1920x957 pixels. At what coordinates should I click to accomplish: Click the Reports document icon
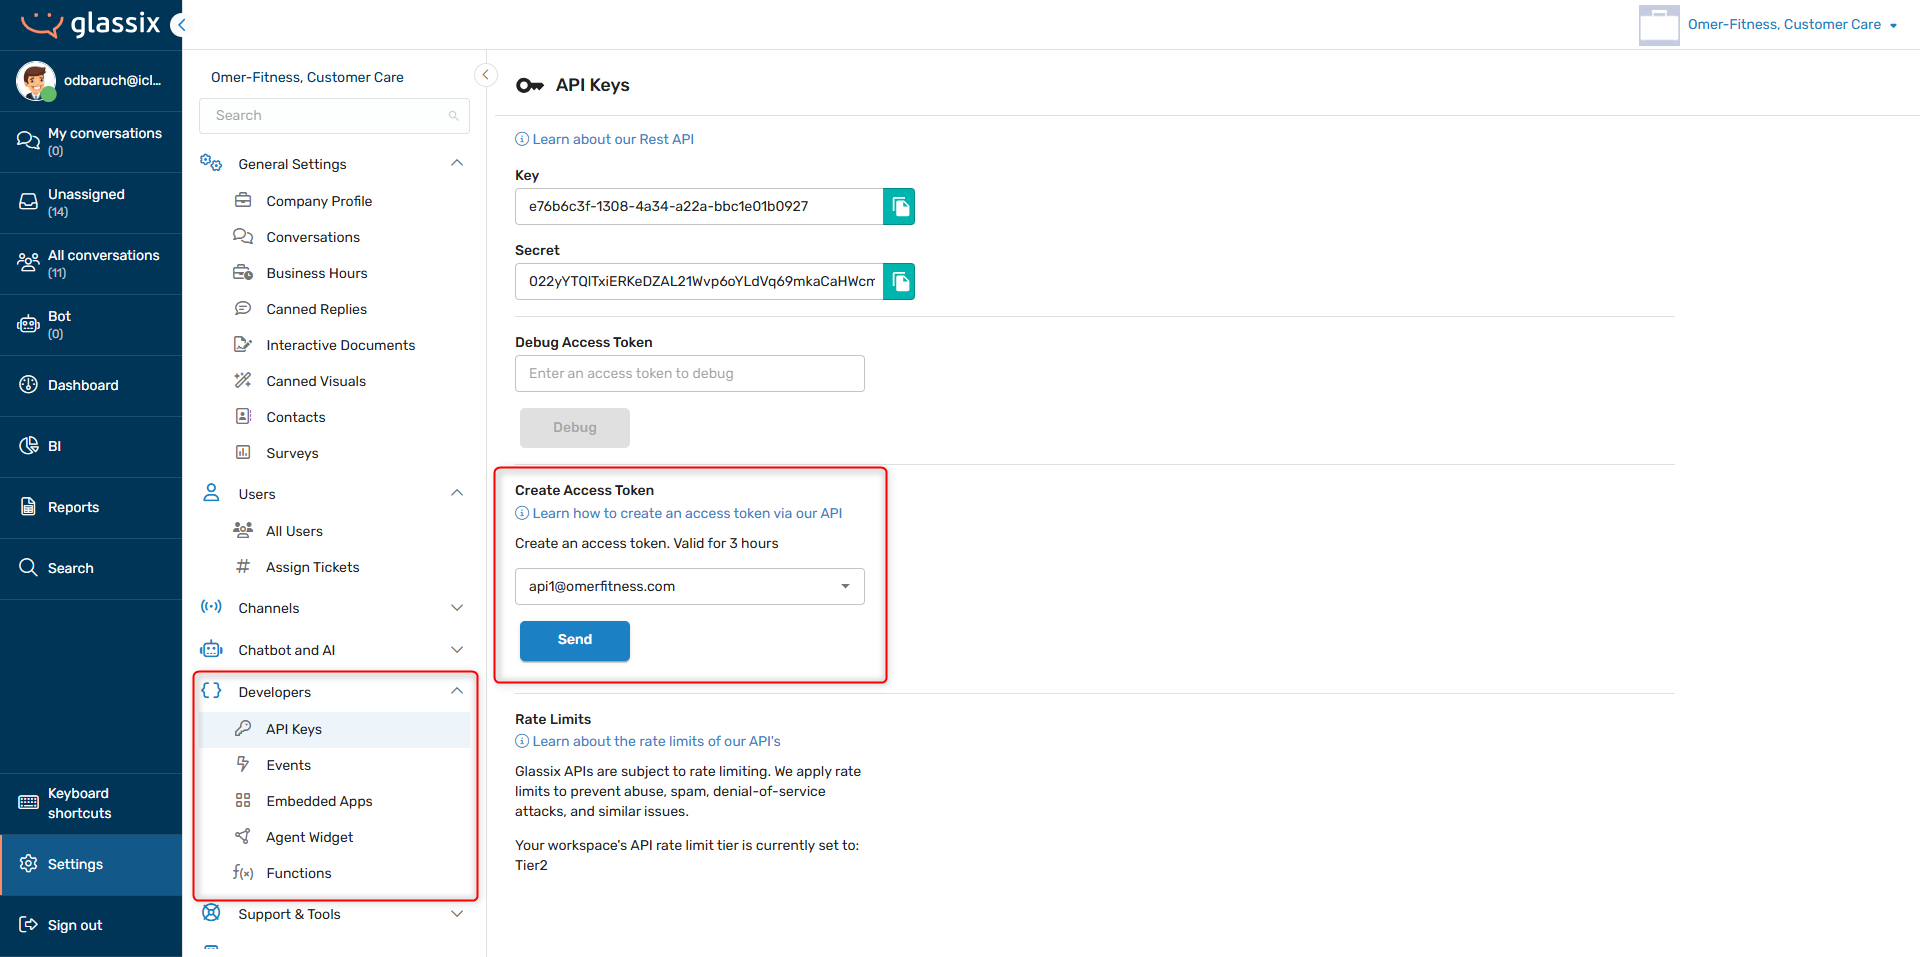coord(28,507)
